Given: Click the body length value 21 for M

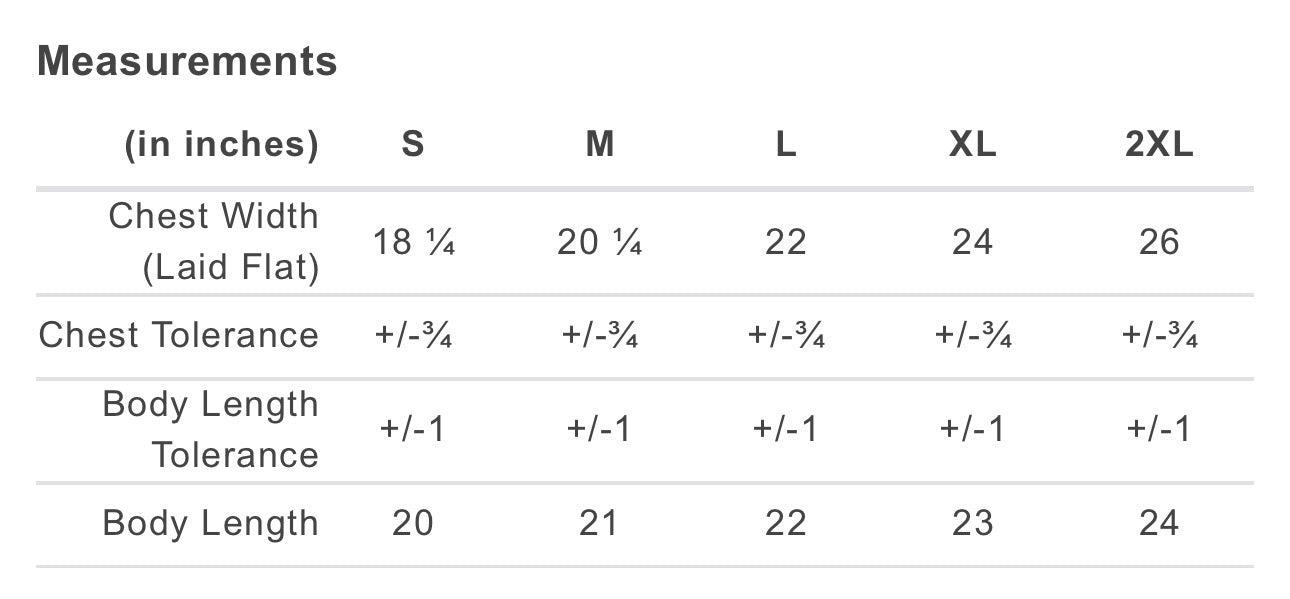Looking at the screenshot, I should click(599, 523).
